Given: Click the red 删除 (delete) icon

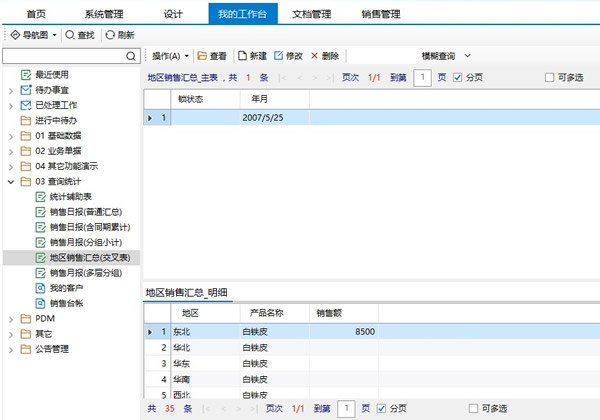Looking at the screenshot, I should tap(316, 56).
